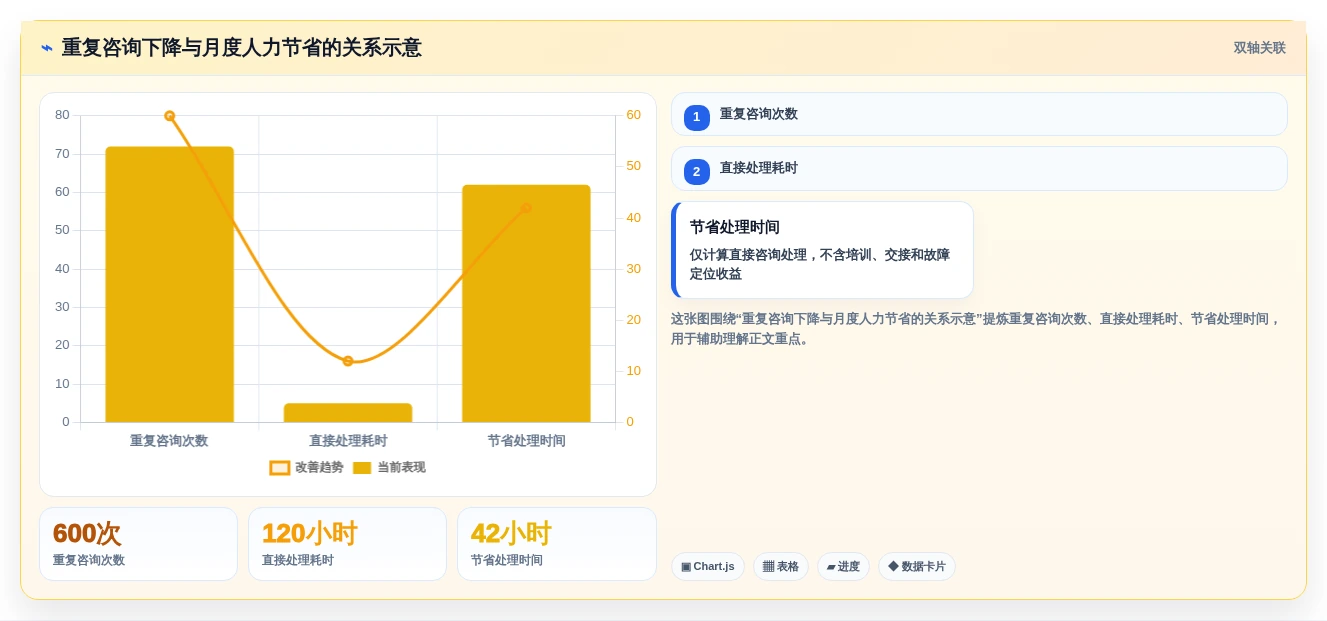1327x621 pixels.
Task: Toggle the 改善趋势 legend swatch
Action: point(280,468)
